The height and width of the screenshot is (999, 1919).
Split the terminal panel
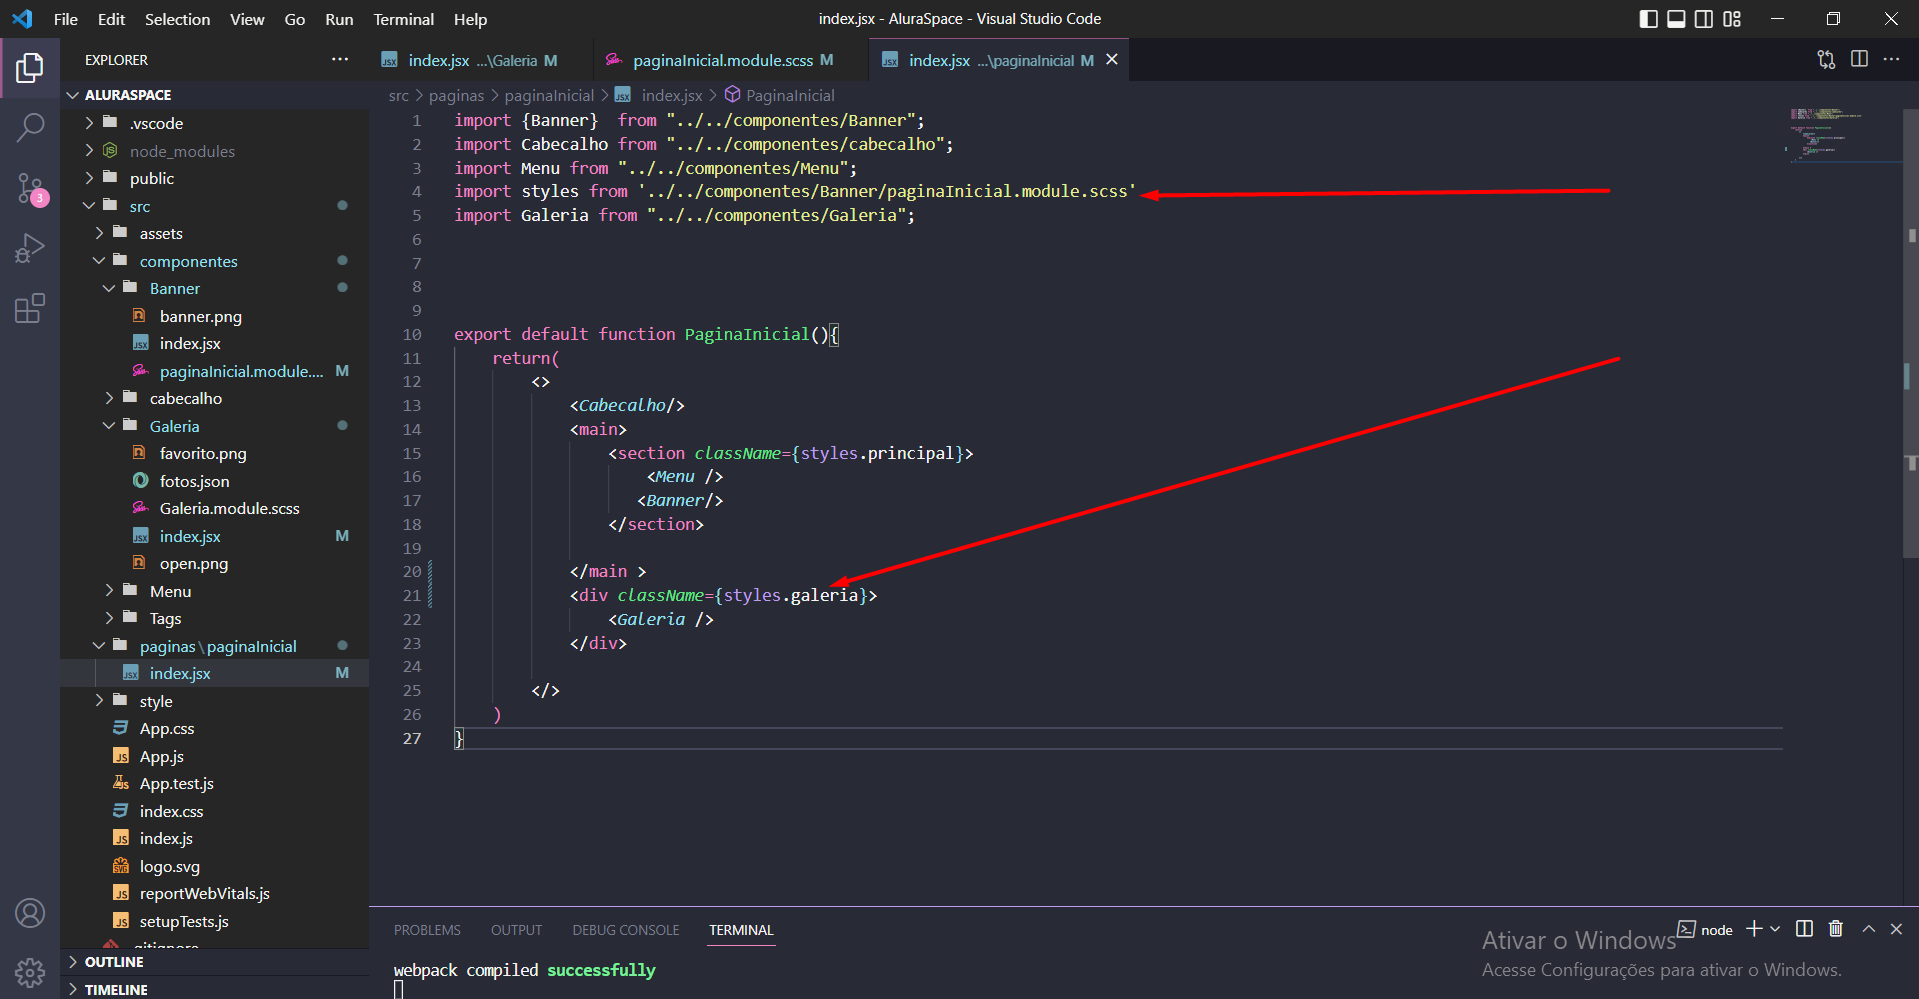tap(1804, 929)
